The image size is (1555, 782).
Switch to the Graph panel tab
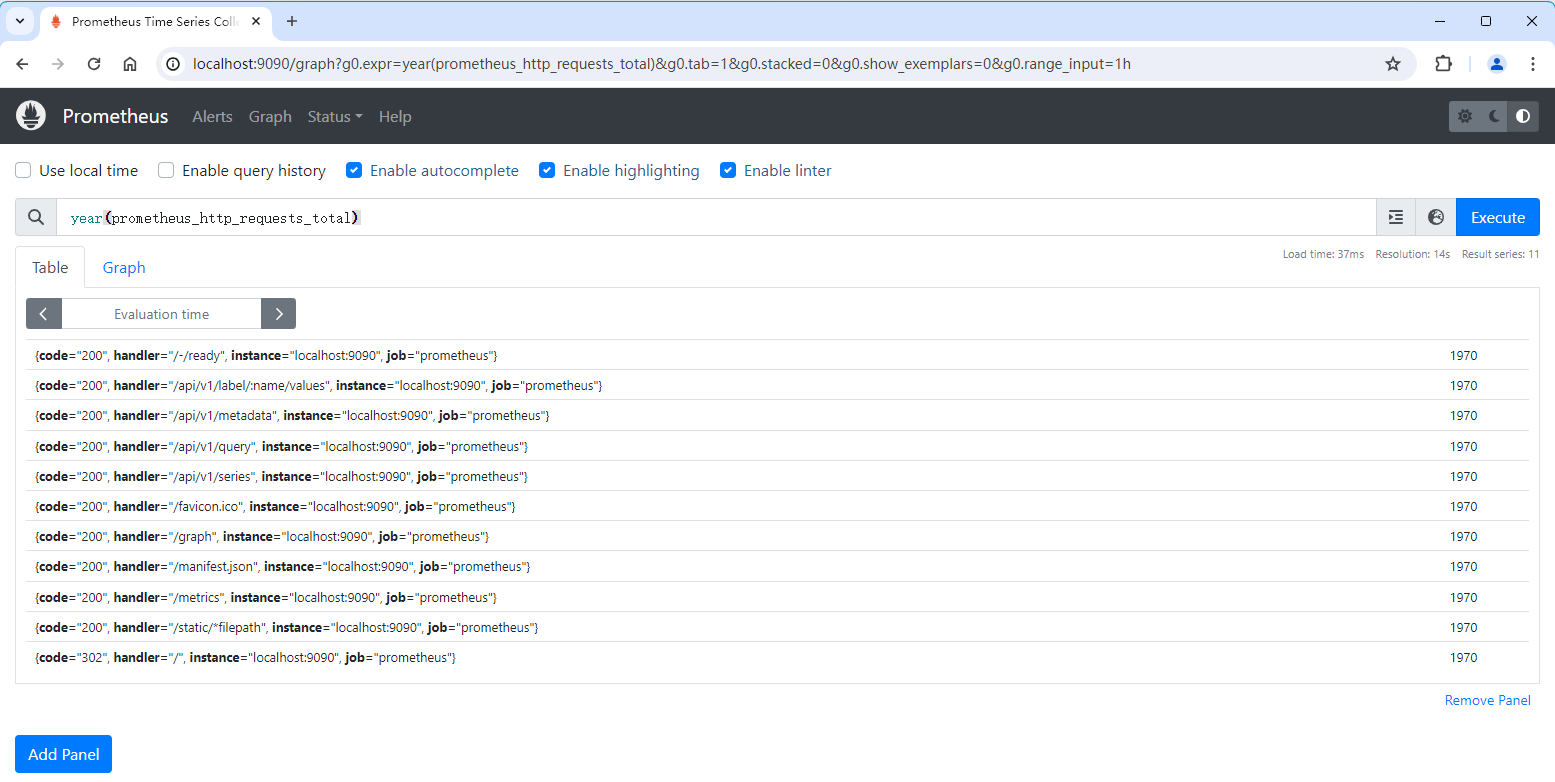click(124, 267)
